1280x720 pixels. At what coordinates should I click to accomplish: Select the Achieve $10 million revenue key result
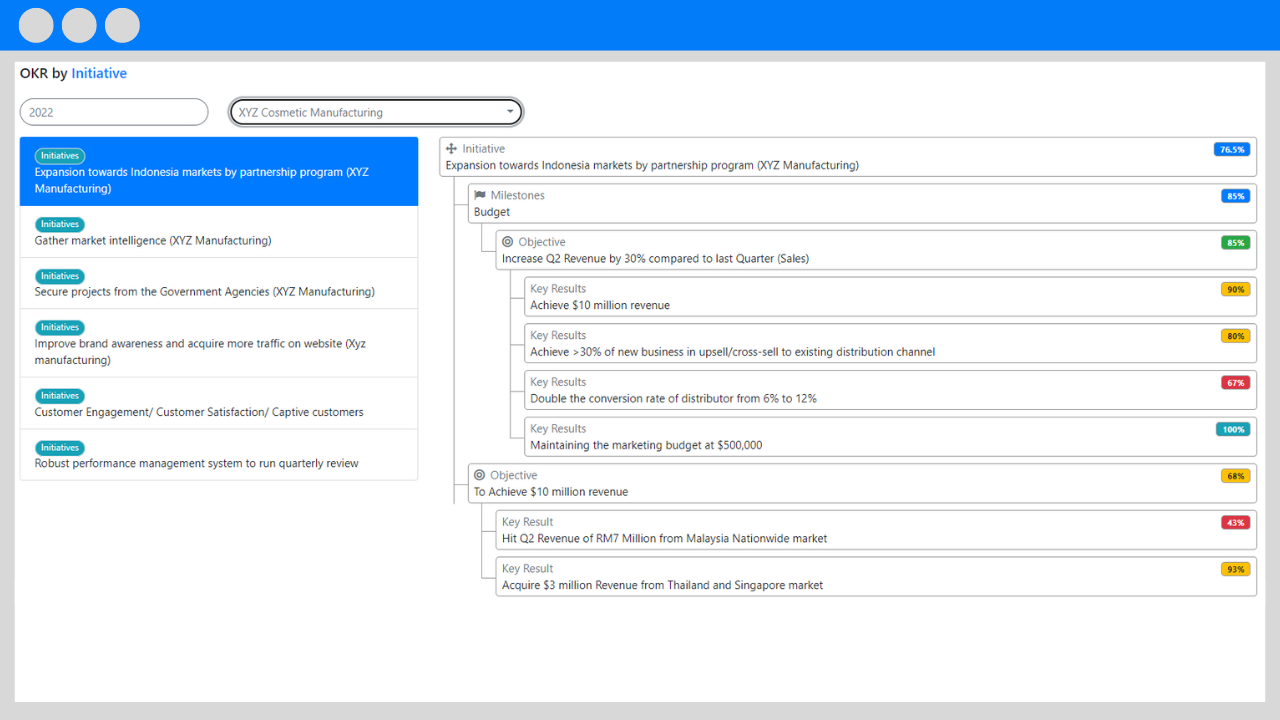point(600,305)
